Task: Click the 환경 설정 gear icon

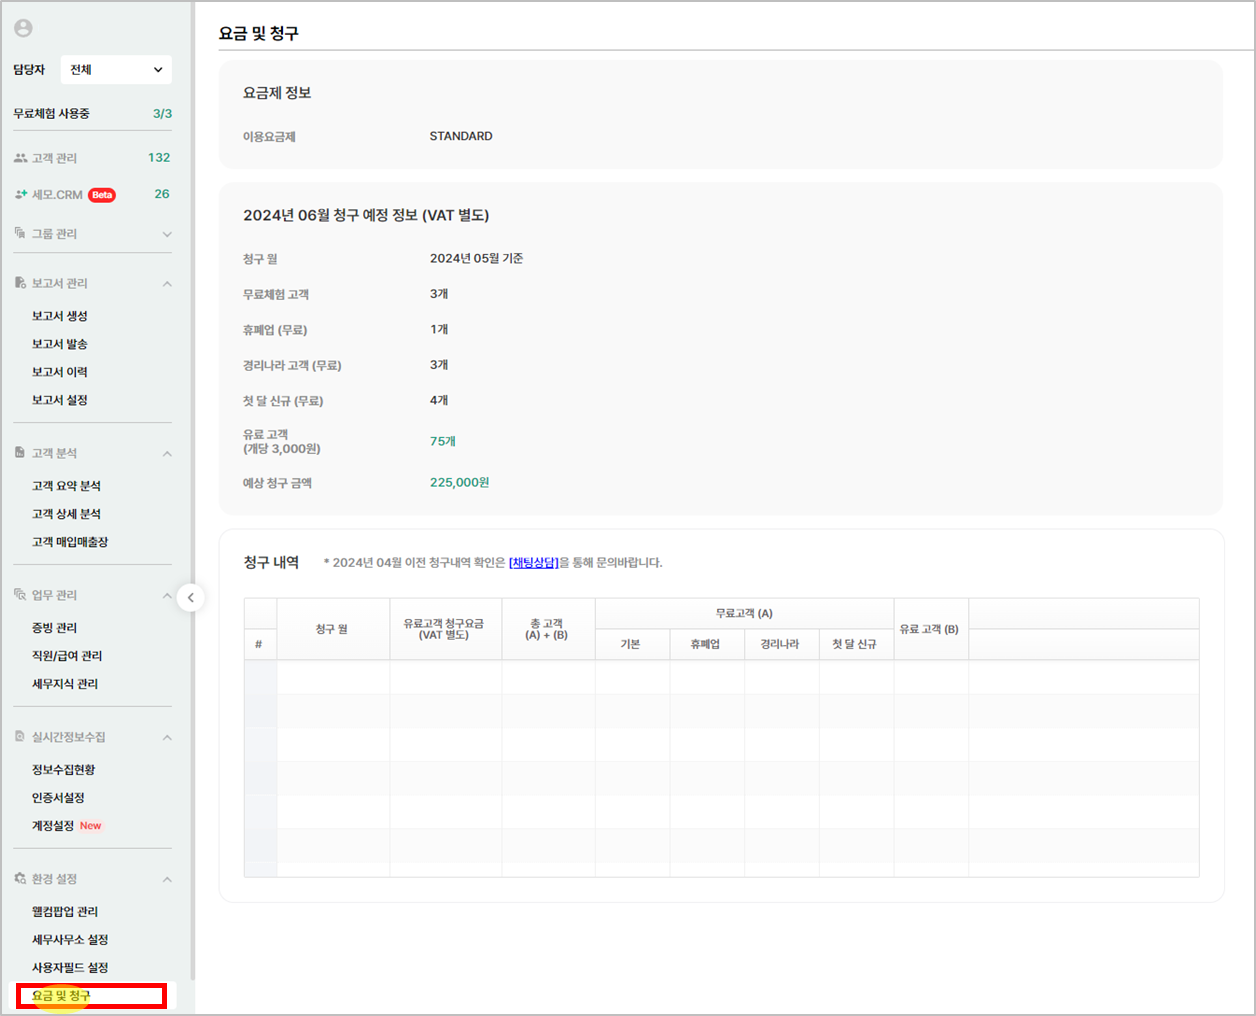Action: click(20, 879)
